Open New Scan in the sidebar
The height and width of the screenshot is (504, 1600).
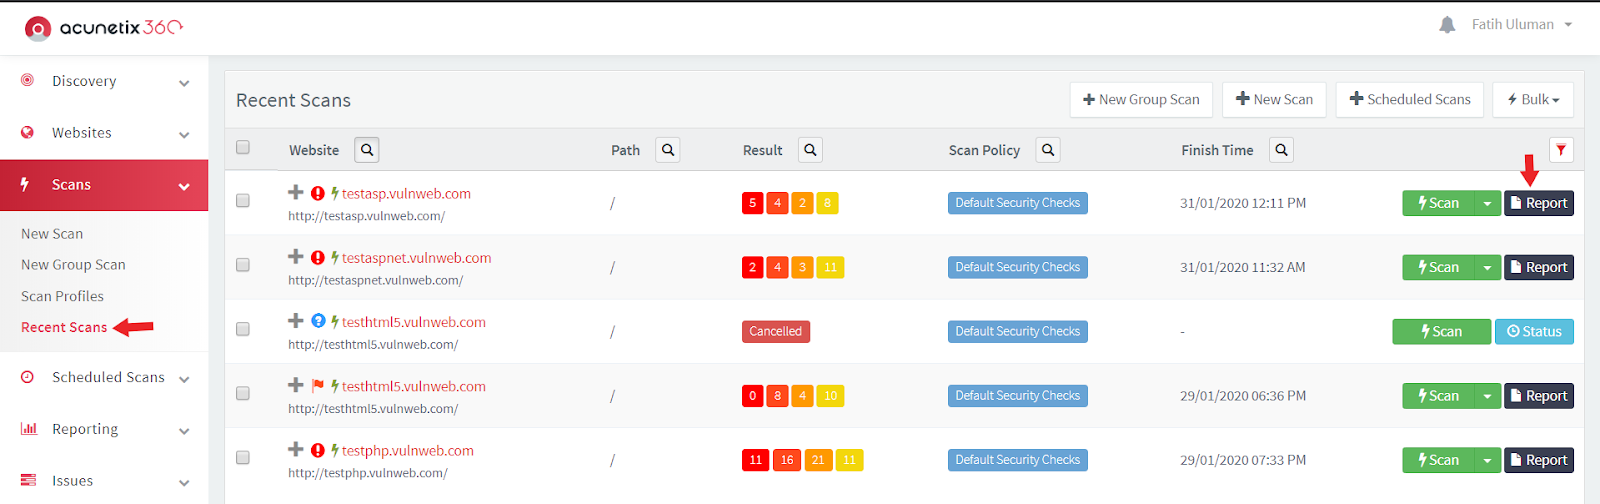[52, 234]
